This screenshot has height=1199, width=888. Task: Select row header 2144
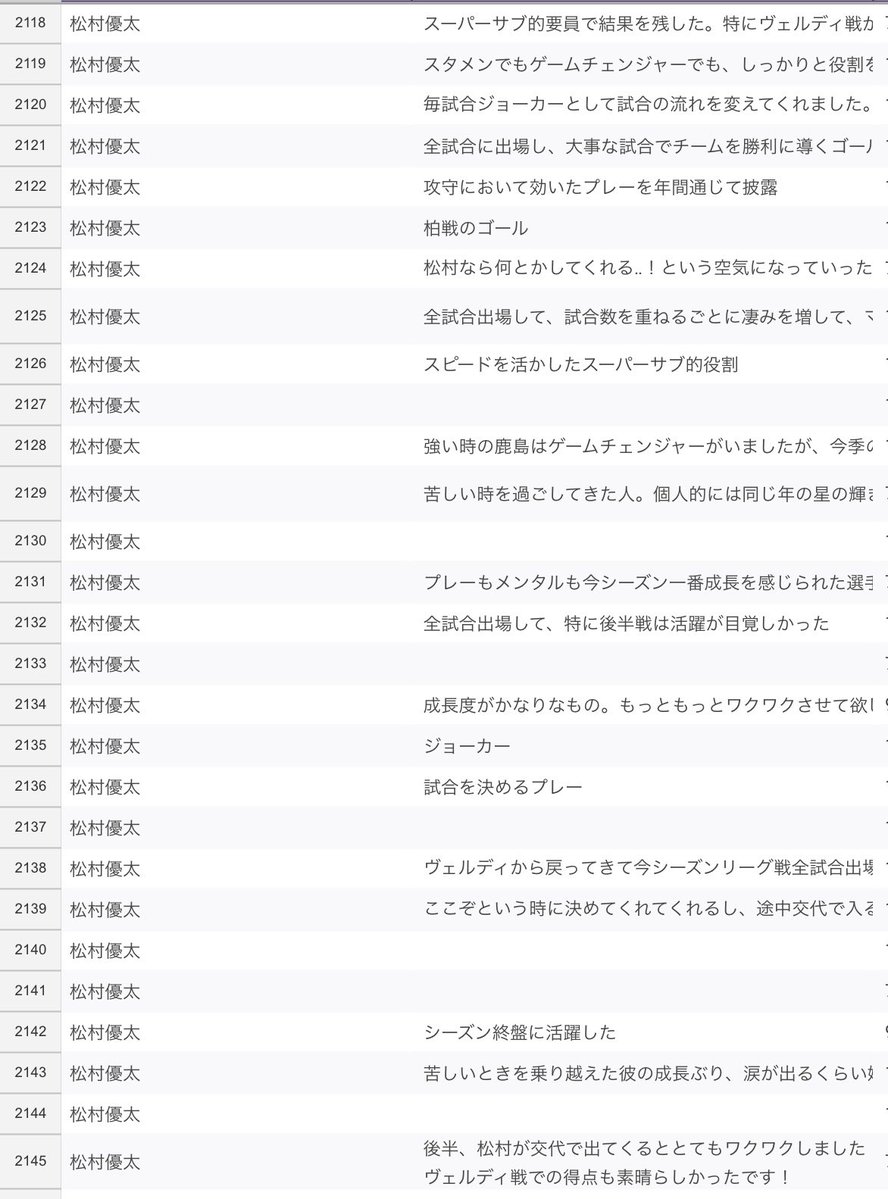pyautogui.click(x=30, y=1114)
